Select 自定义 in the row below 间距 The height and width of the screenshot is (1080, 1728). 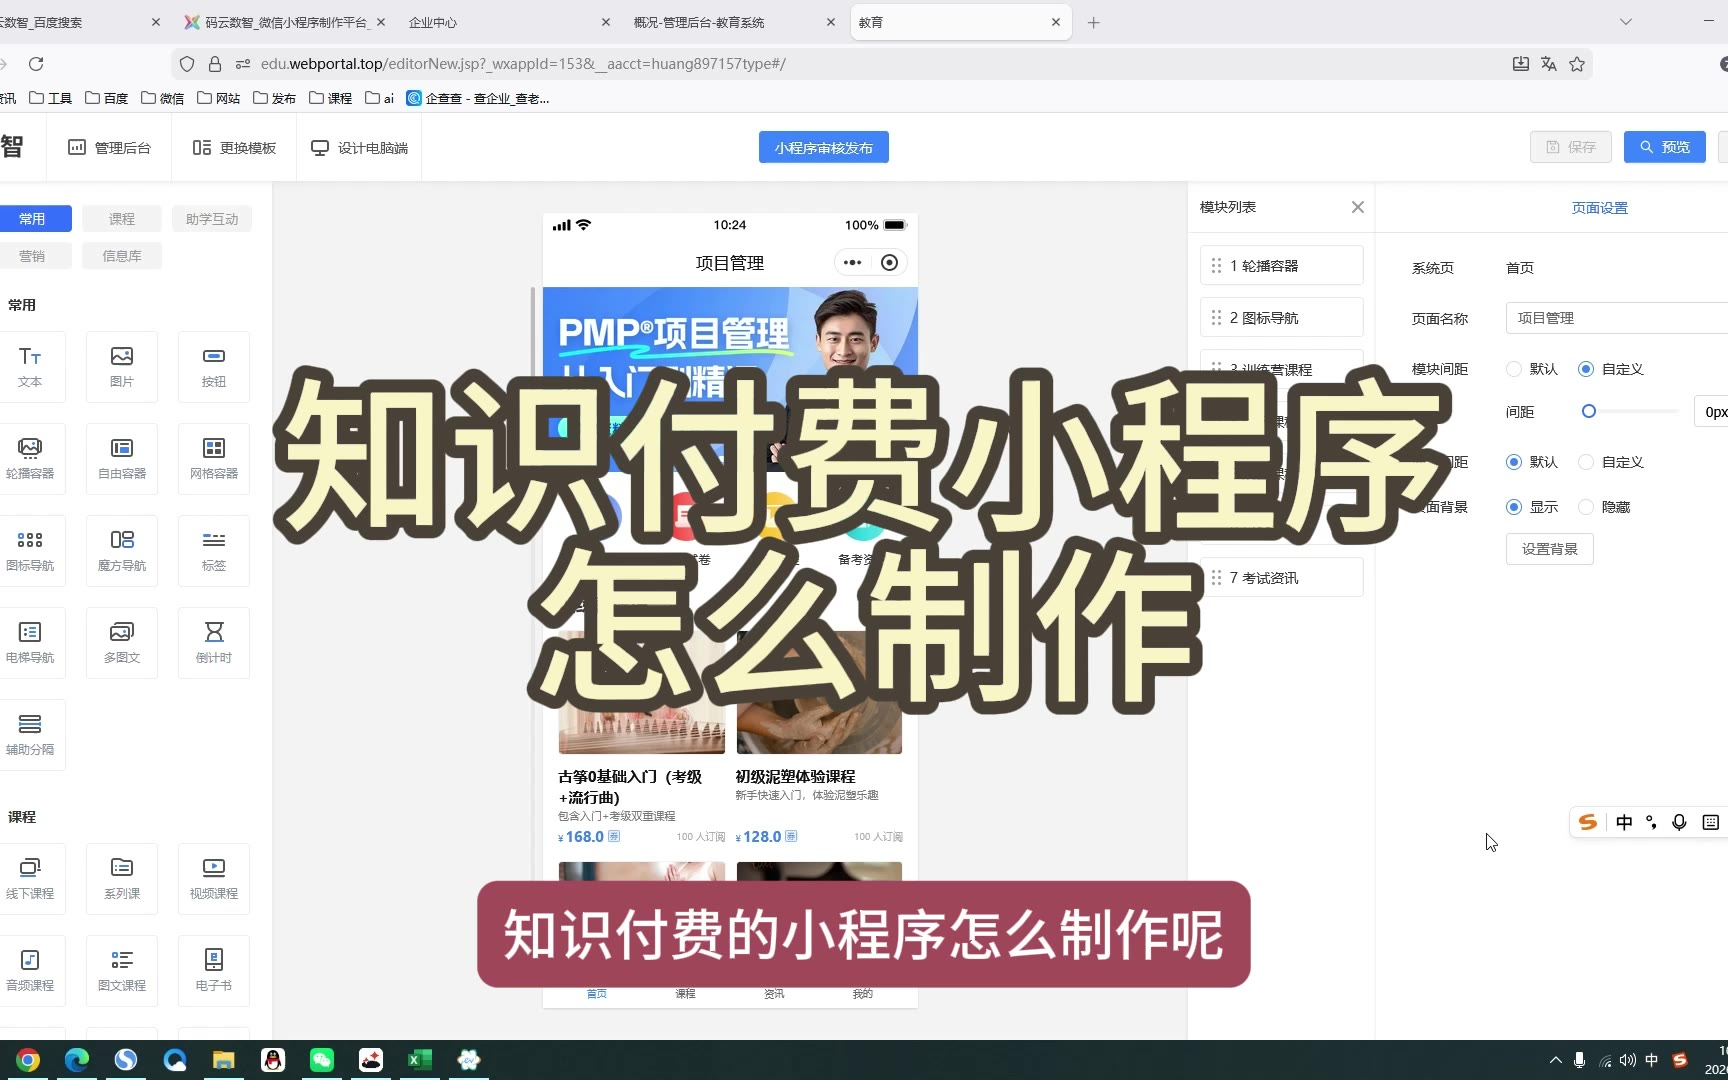click(x=1611, y=462)
